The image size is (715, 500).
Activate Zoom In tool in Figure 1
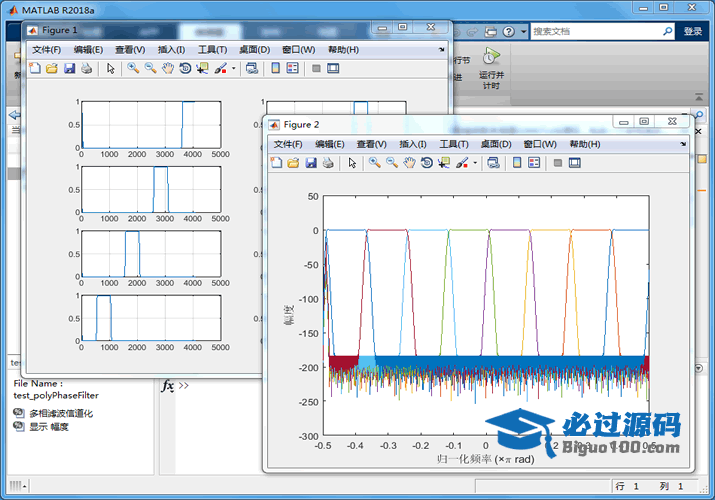tap(133, 68)
